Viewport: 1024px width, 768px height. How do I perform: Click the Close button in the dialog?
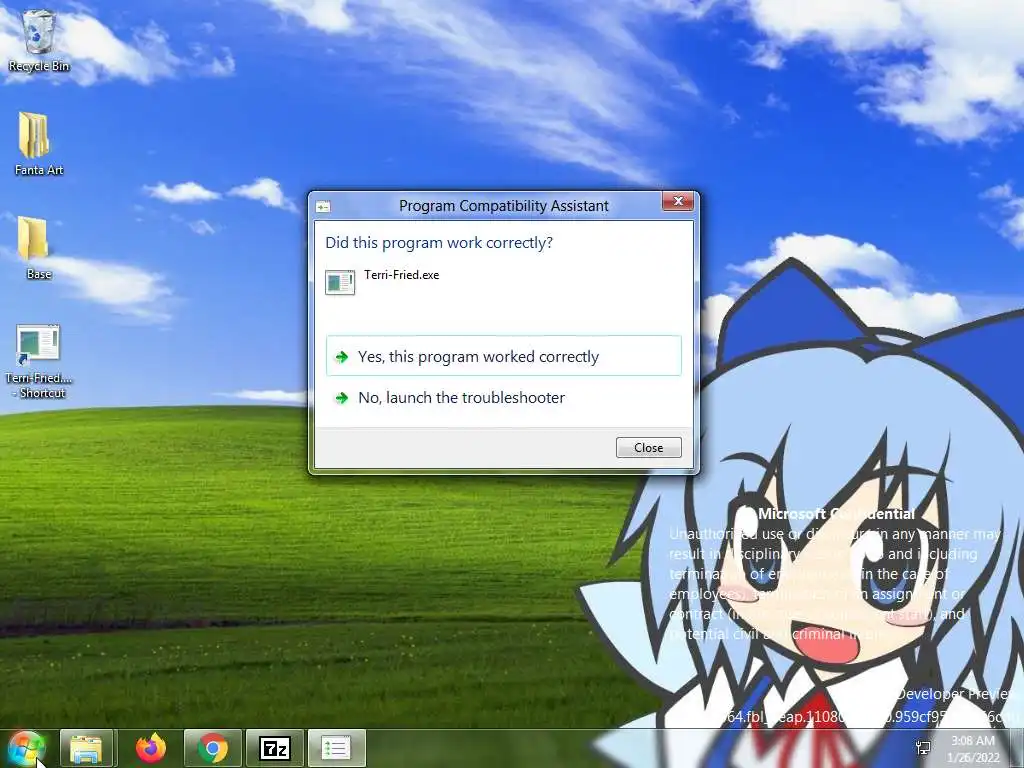(648, 447)
